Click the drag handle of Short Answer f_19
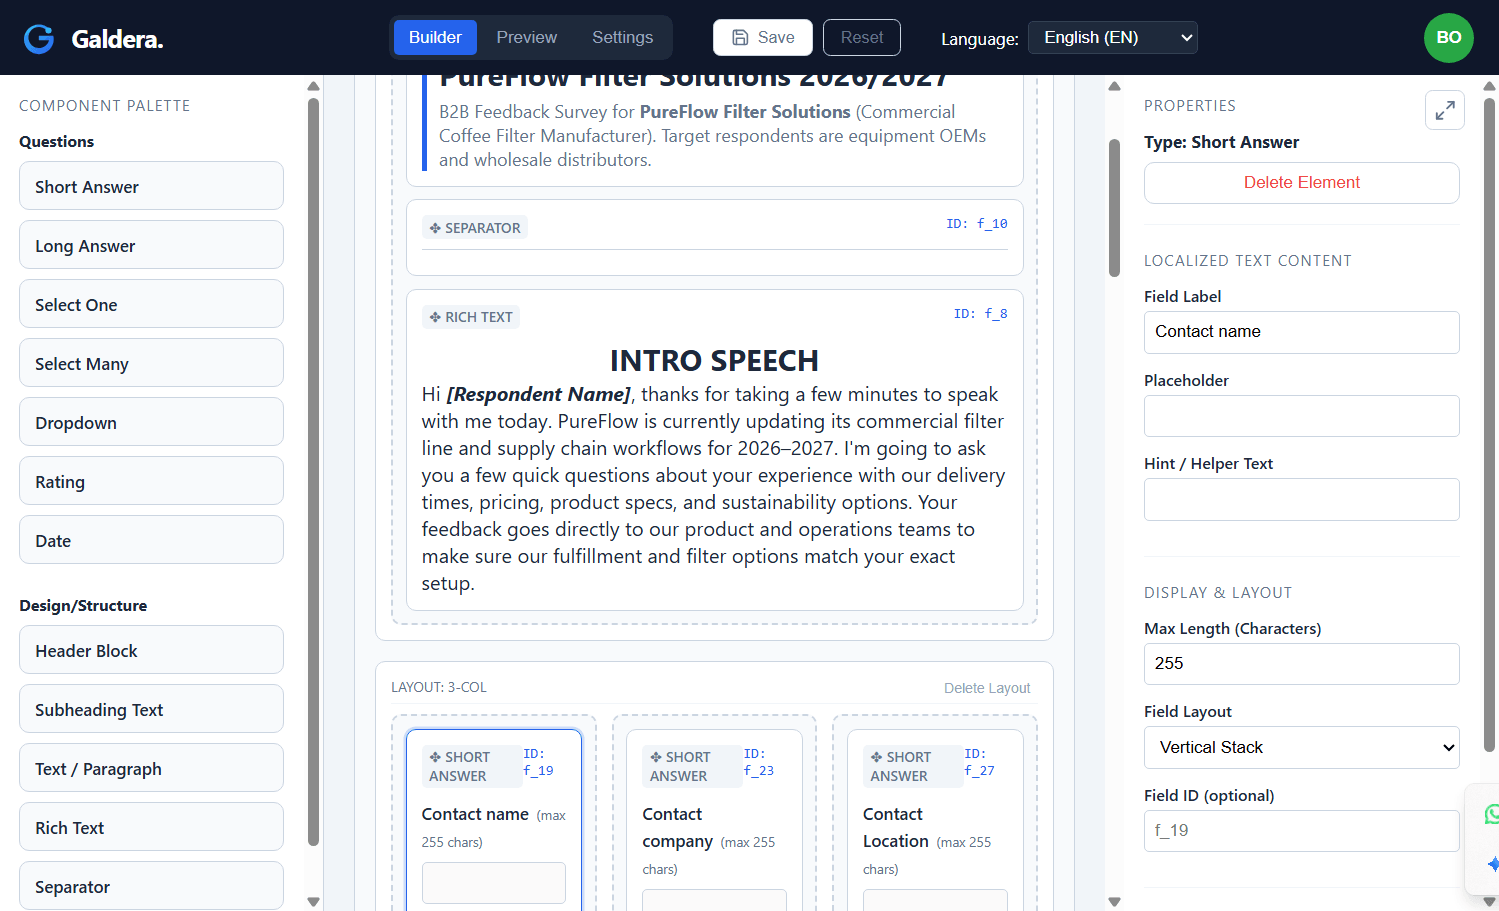This screenshot has height=911, width=1499. (435, 757)
